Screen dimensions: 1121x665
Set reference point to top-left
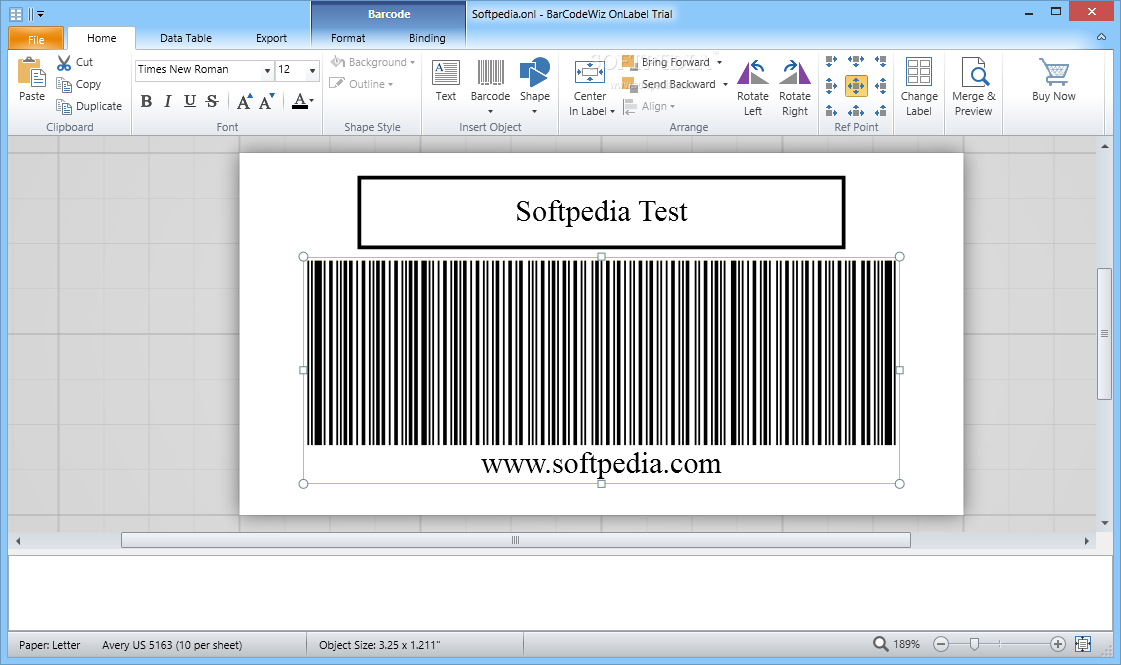(x=831, y=61)
